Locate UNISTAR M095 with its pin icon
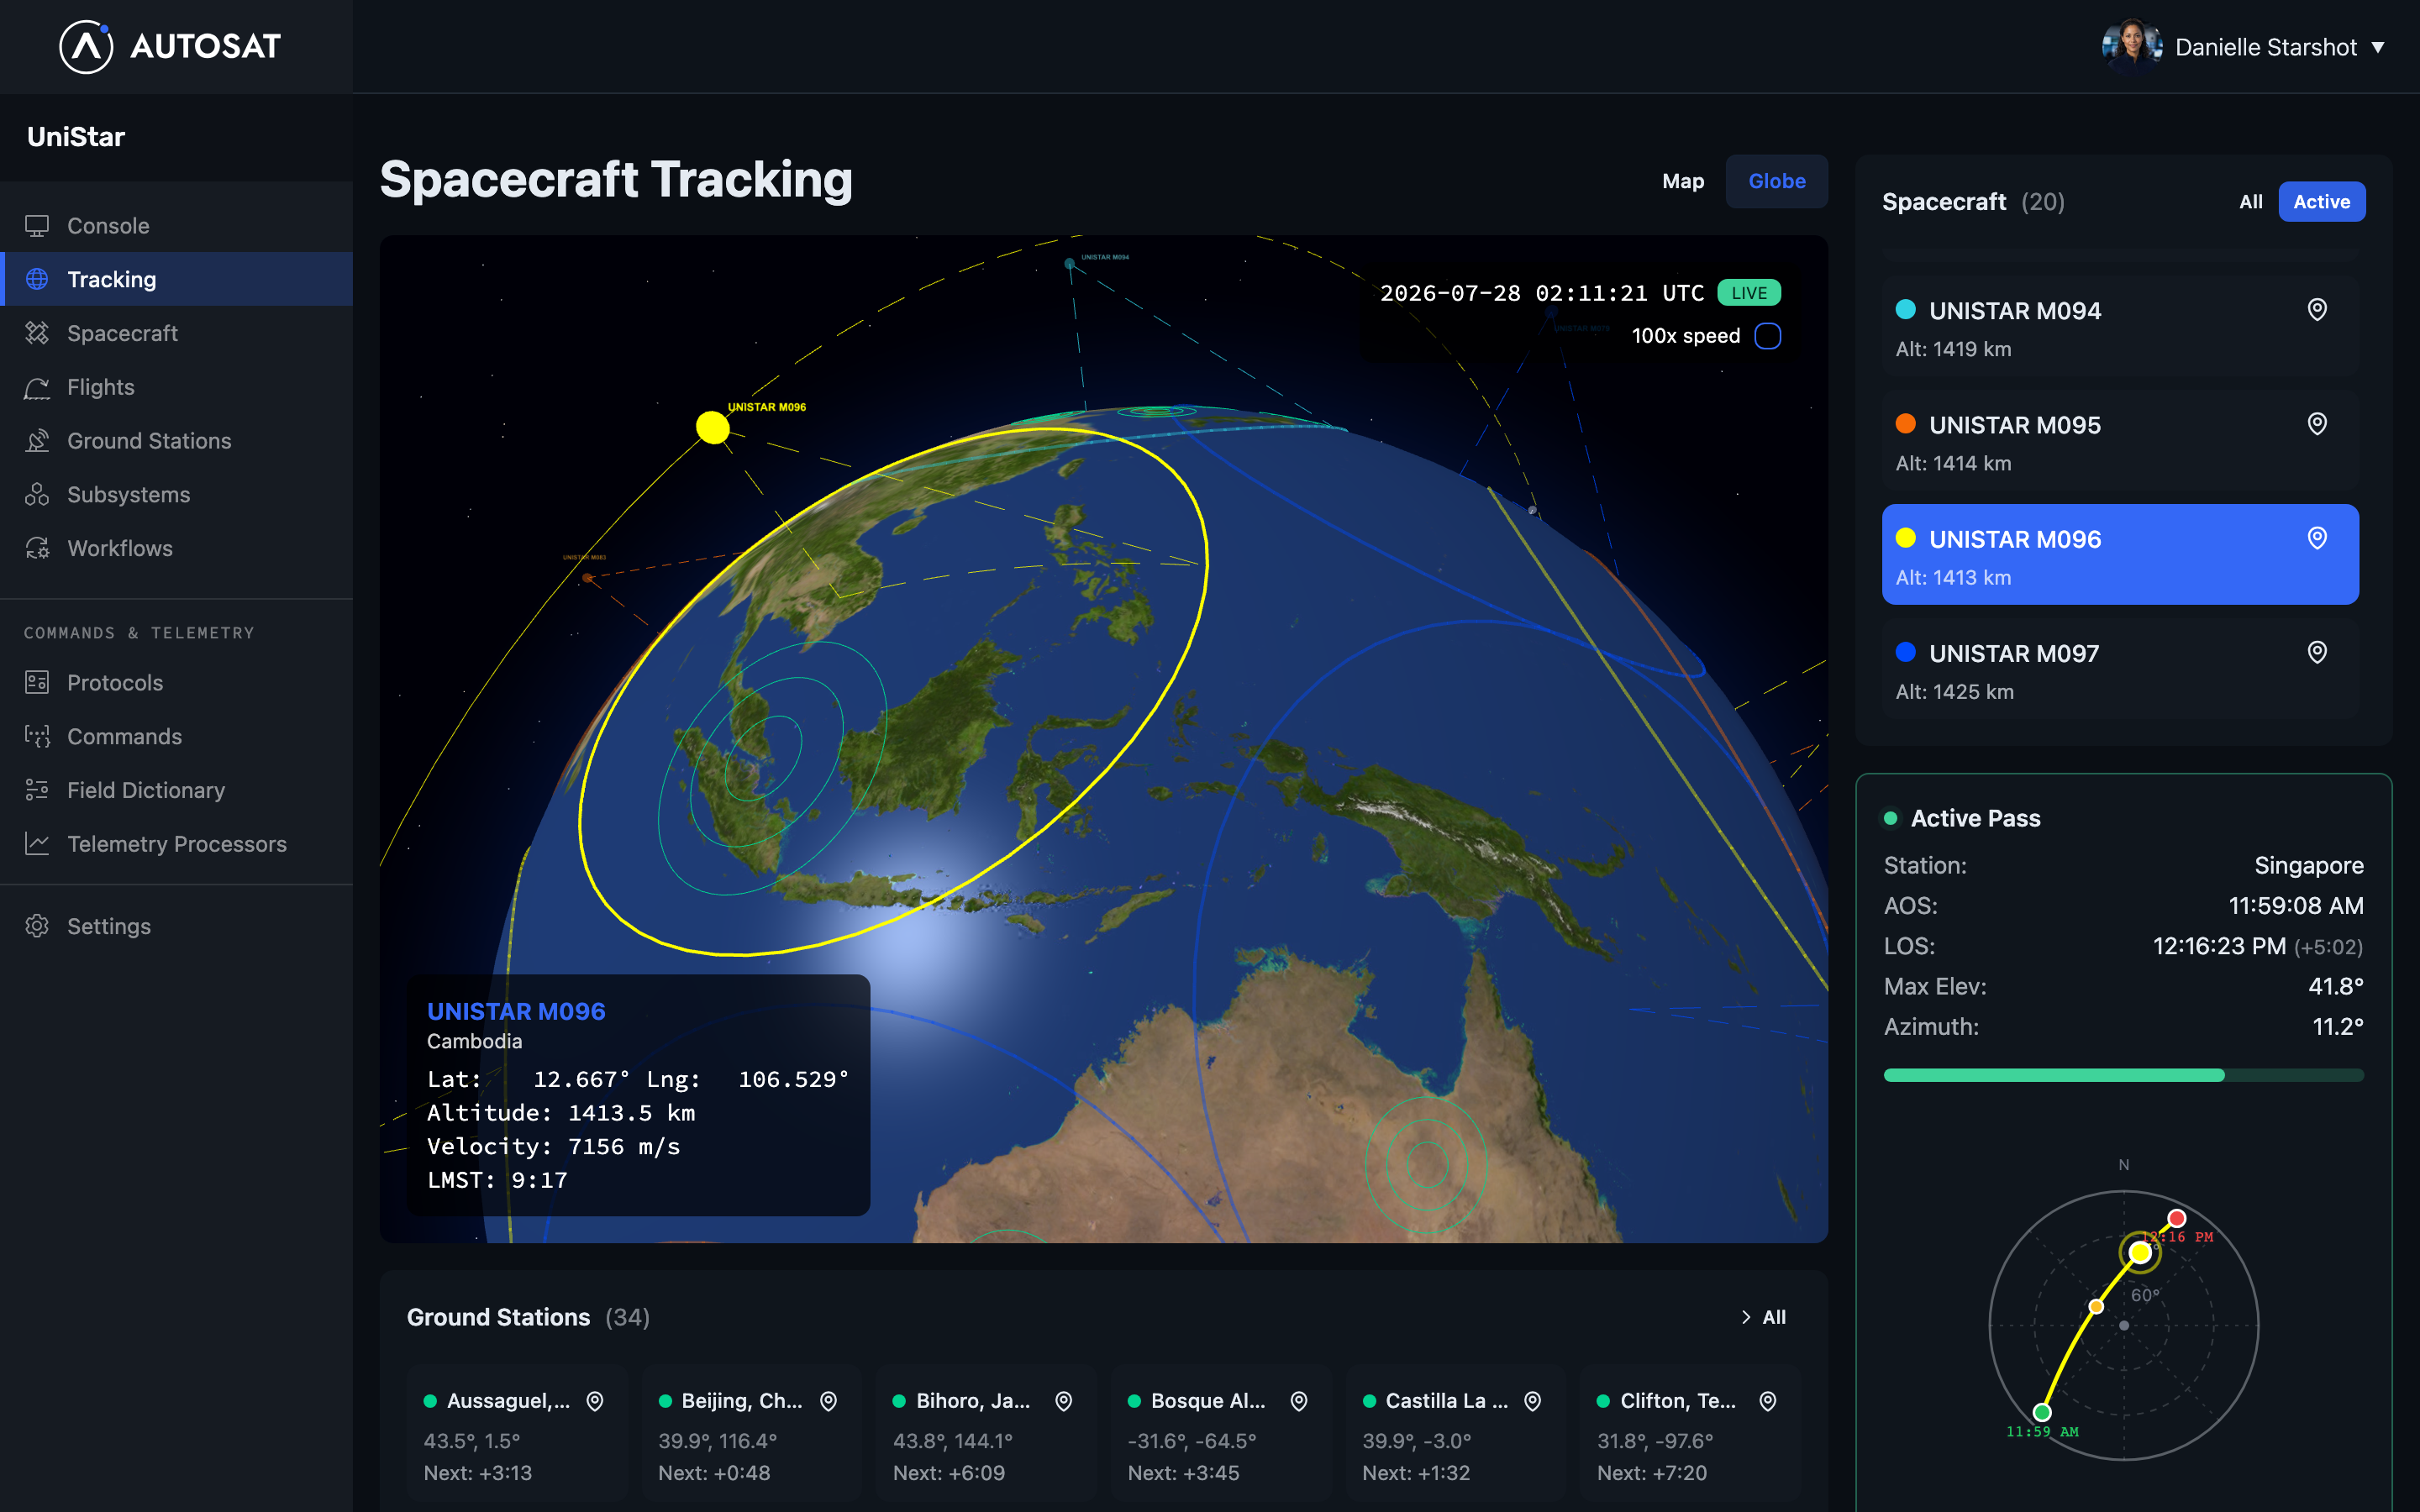This screenshot has width=2420, height=1512. (2316, 424)
